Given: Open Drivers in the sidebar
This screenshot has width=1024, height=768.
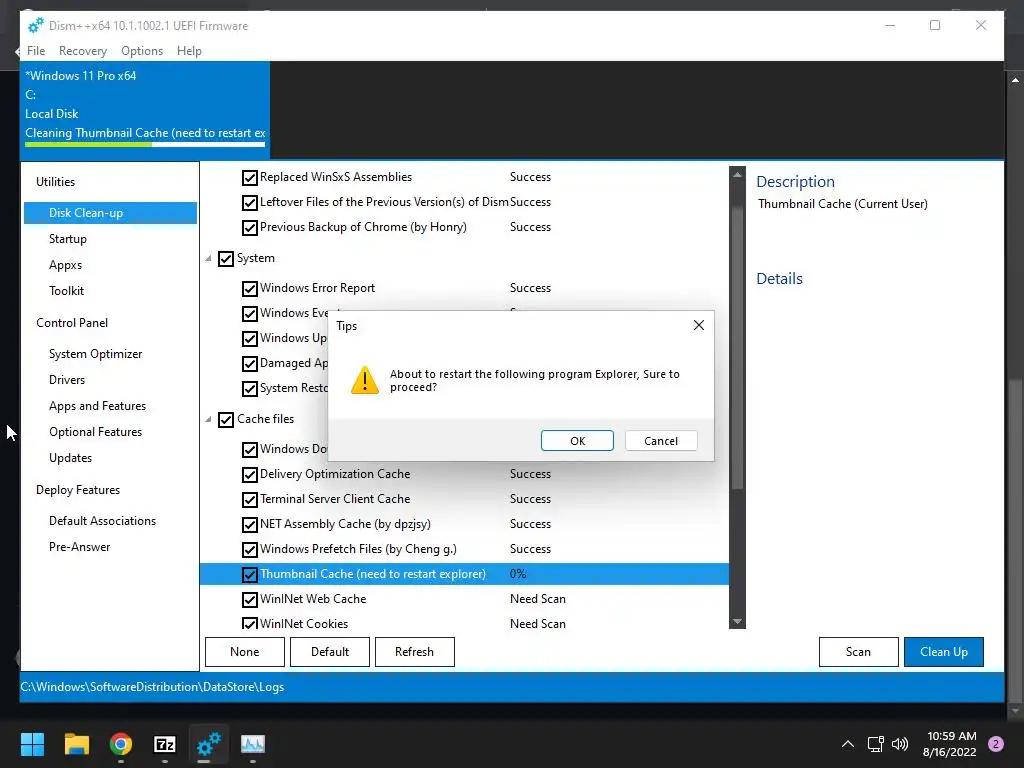Looking at the screenshot, I should (67, 380).
